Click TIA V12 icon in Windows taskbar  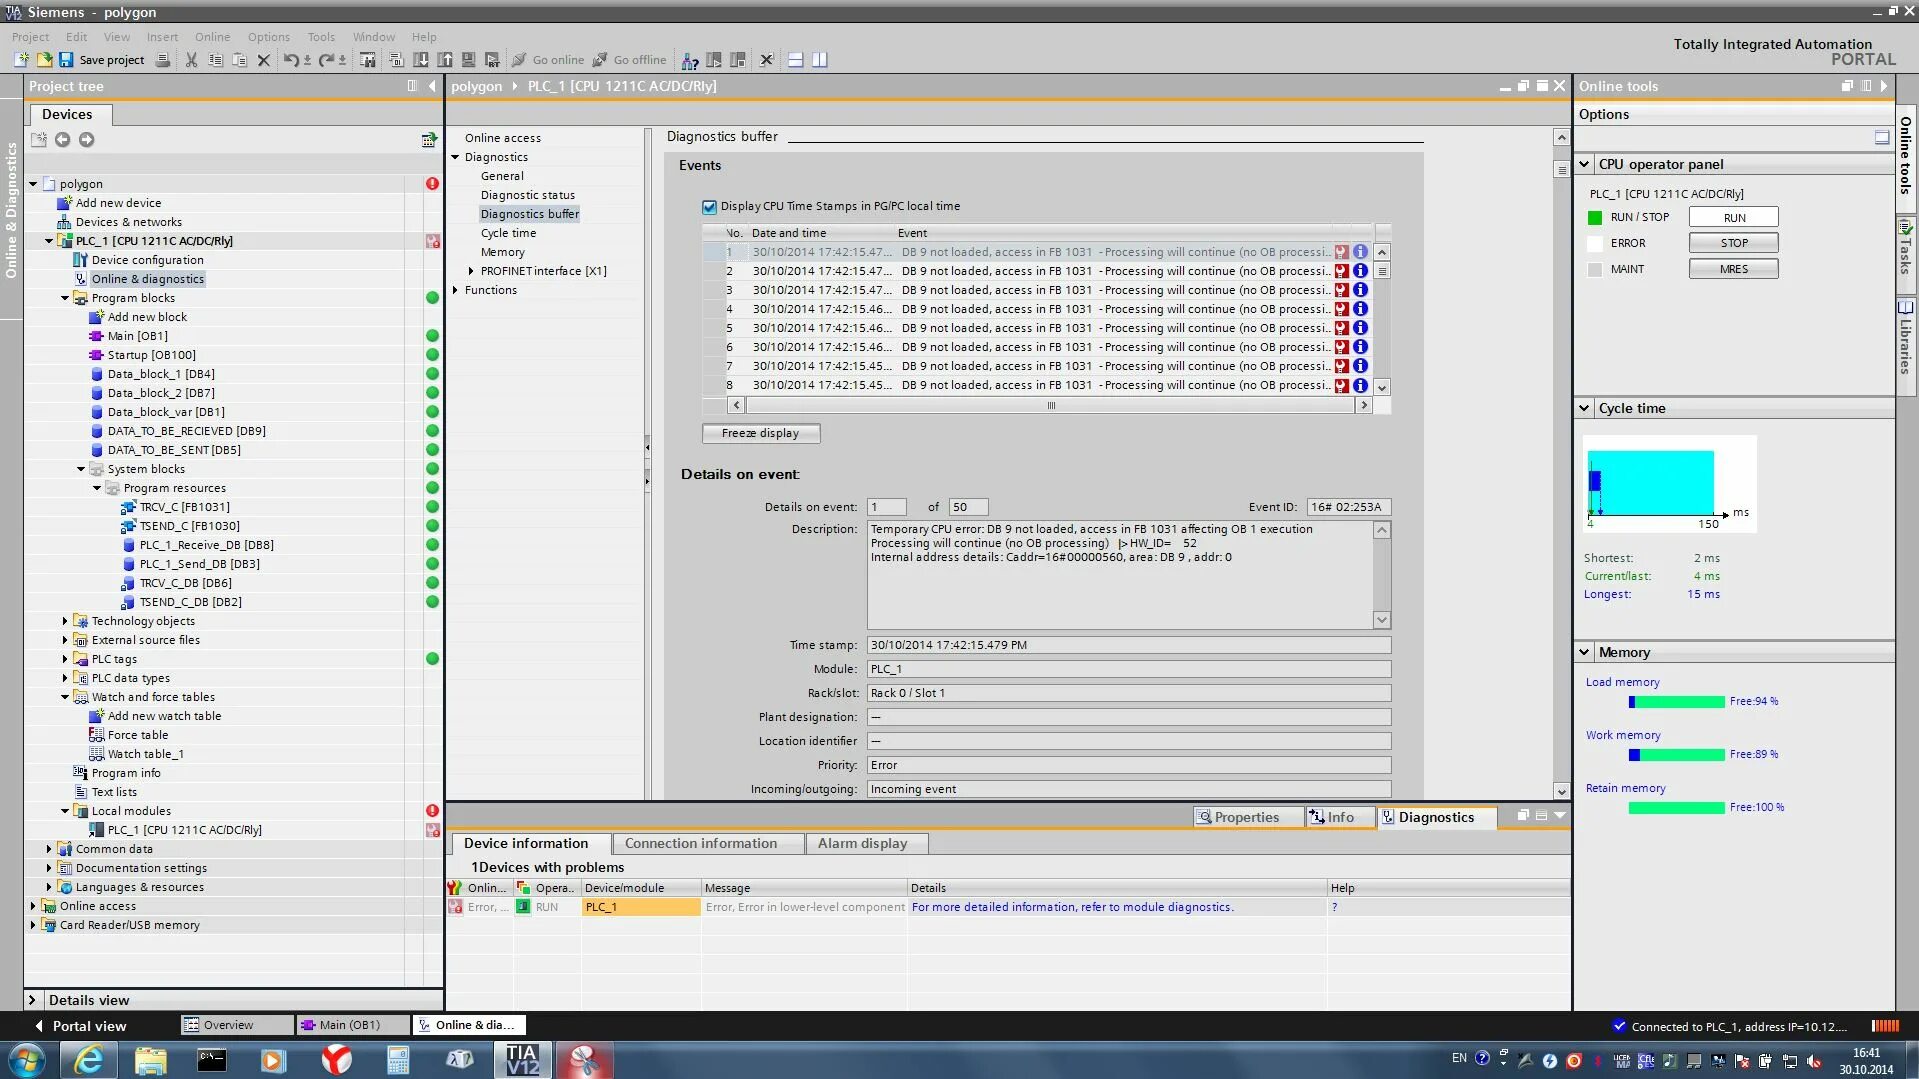point(522,1060)
